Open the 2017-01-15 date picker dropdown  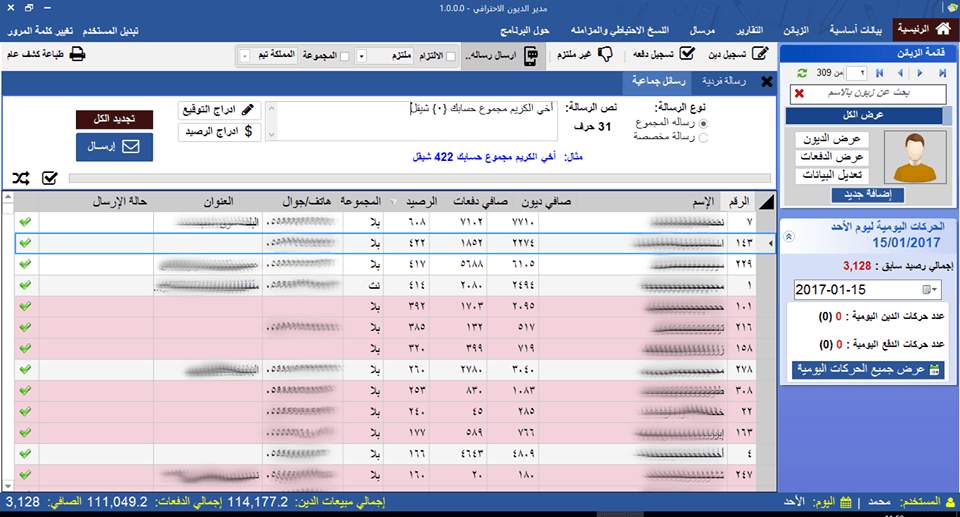point(930,290)
